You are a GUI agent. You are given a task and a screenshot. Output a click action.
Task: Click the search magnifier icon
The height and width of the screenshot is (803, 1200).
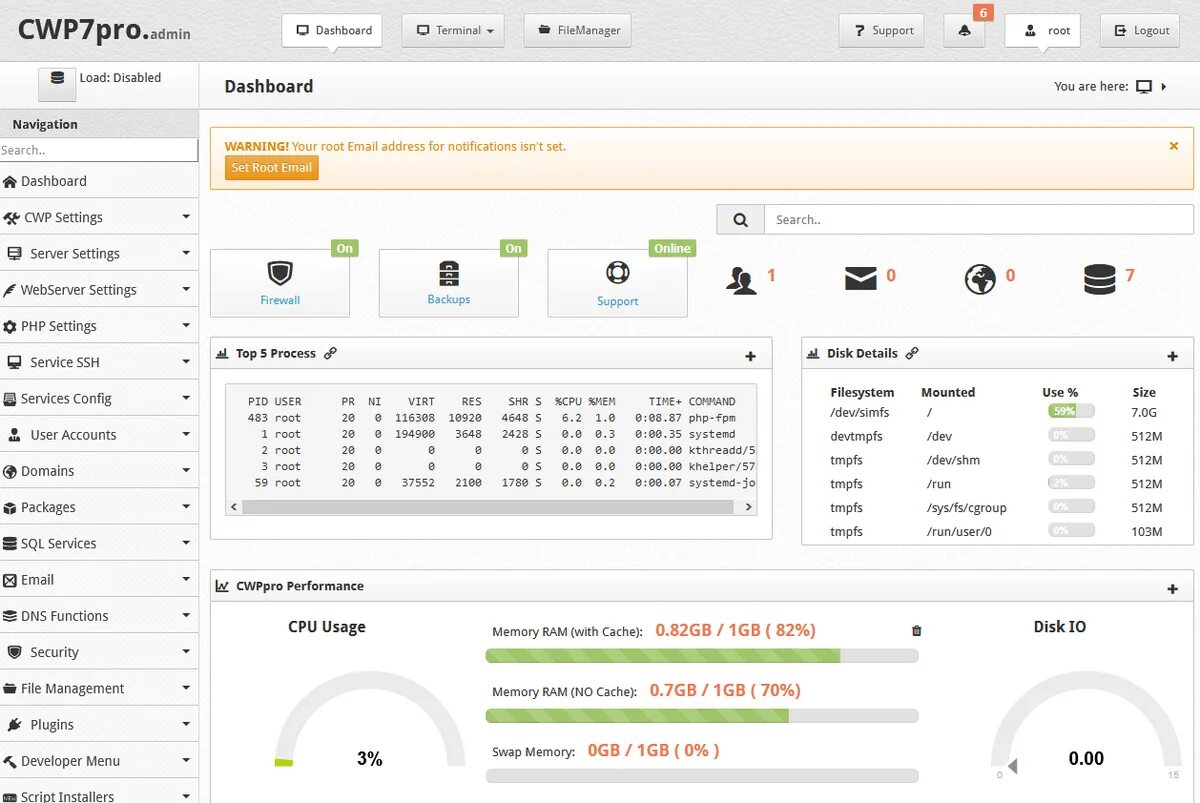click(x=740, y=219)
